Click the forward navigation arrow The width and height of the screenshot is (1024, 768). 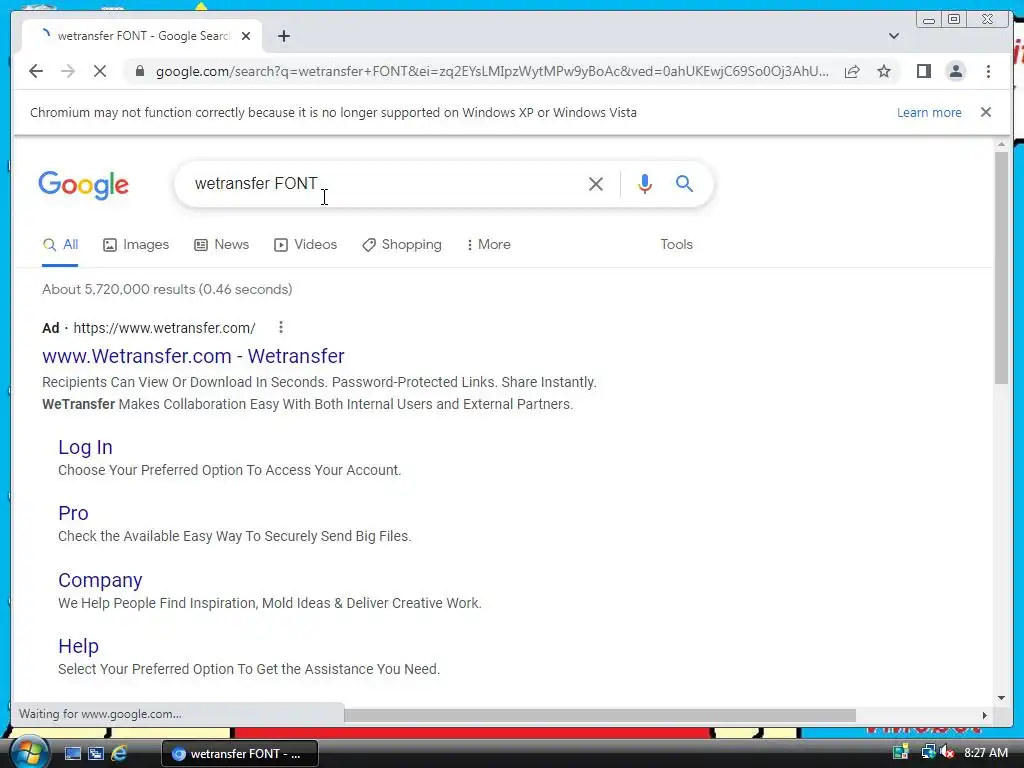pos(68,71)
